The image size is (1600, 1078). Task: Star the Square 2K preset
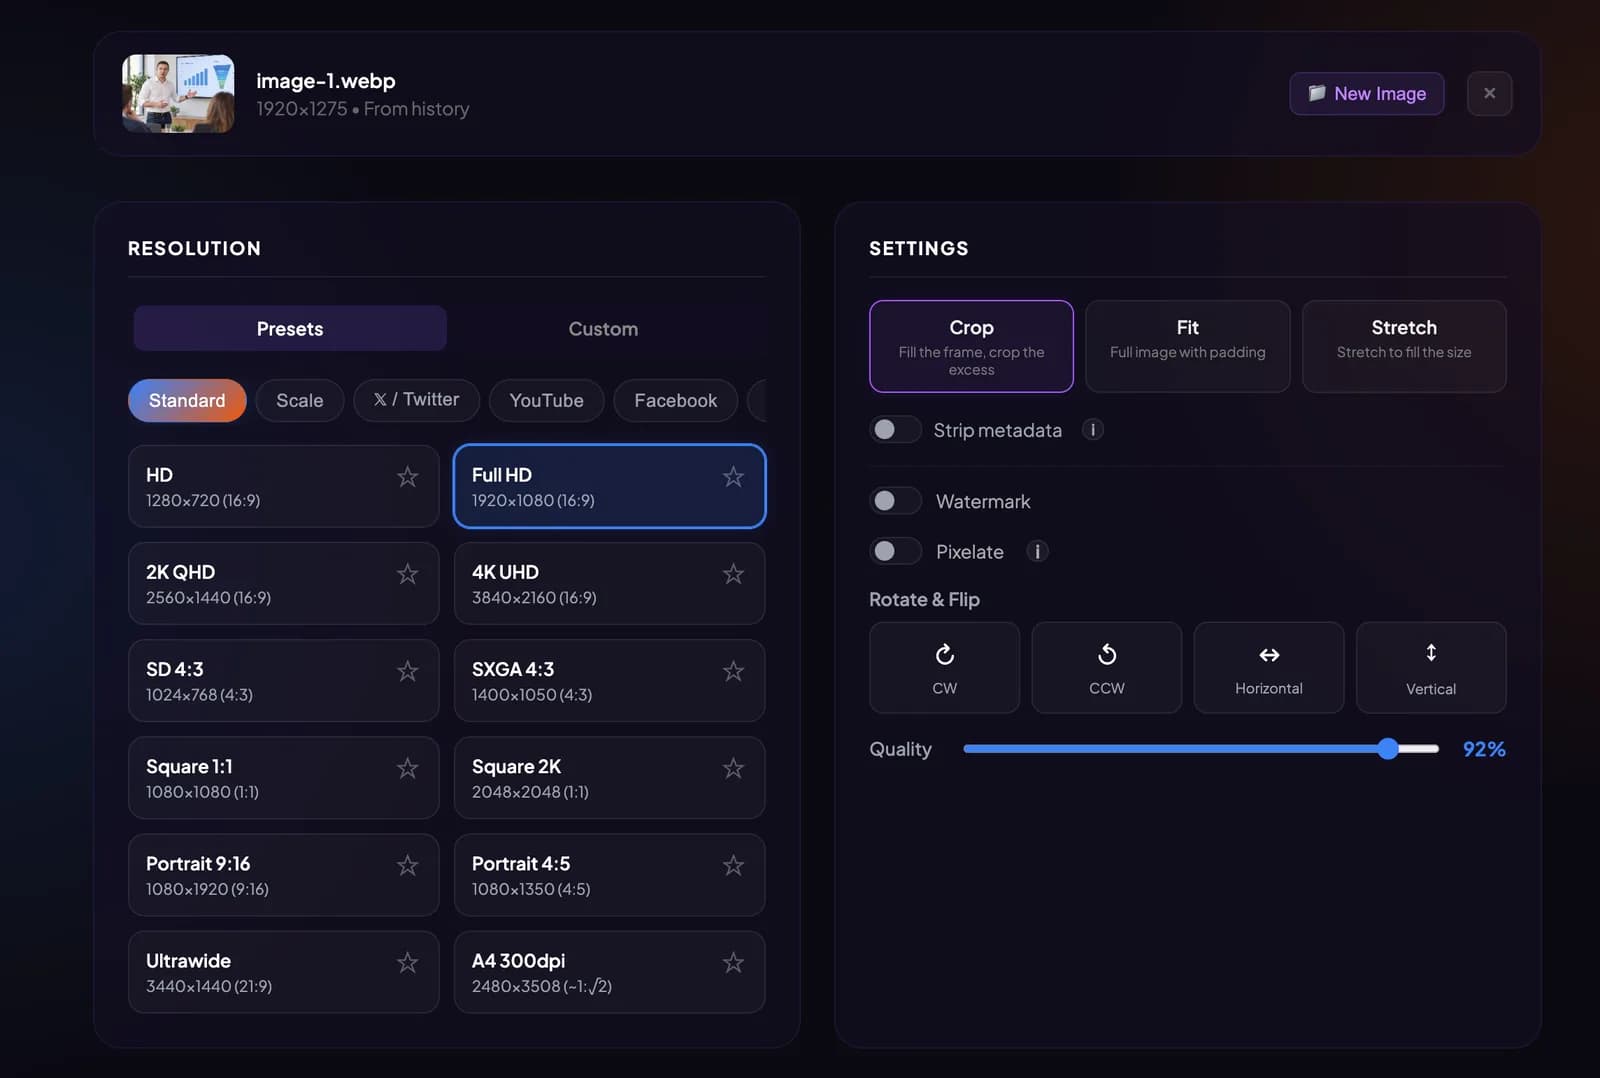coord(733,768)
